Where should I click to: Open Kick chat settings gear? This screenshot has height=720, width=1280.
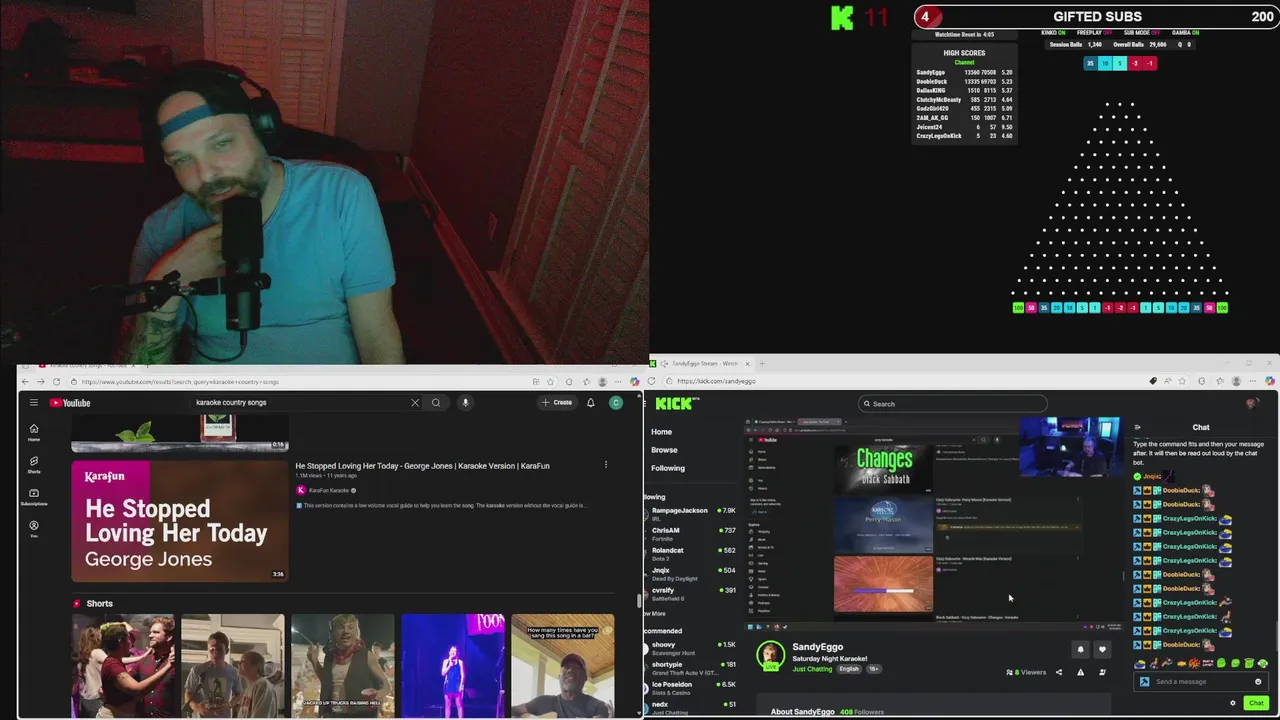point(1232,703)
